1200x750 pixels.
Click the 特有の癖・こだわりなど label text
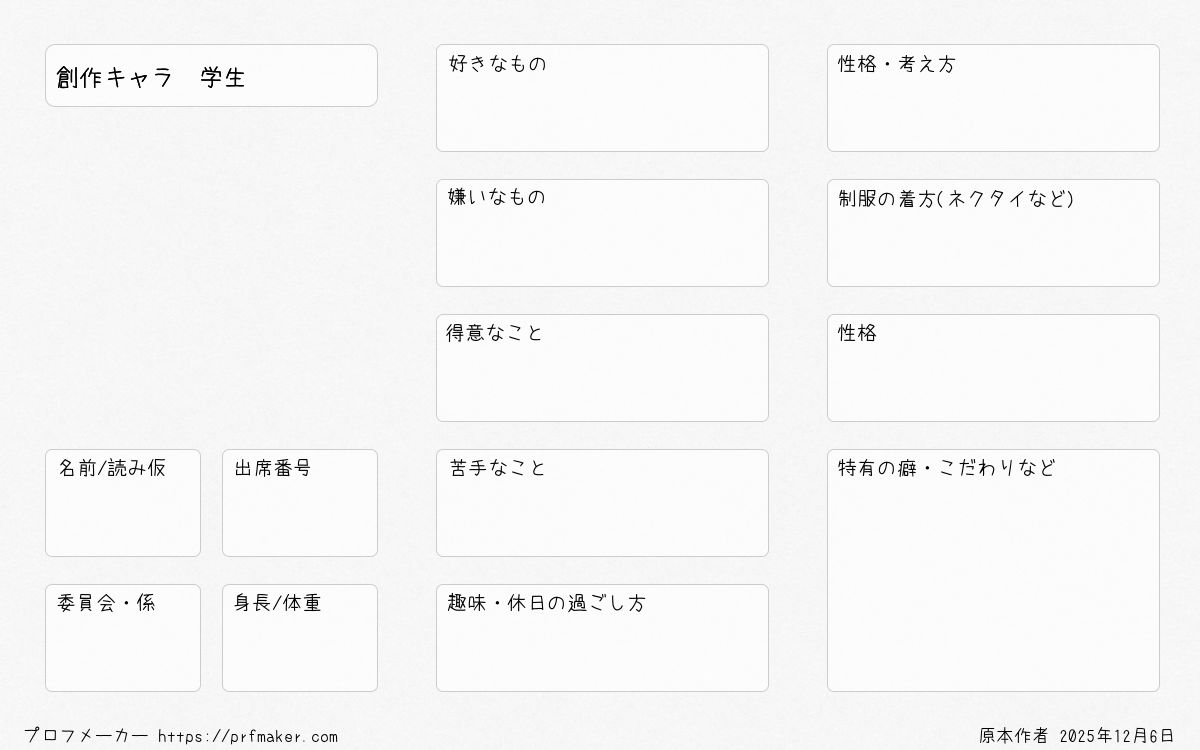tap(947, 468)
